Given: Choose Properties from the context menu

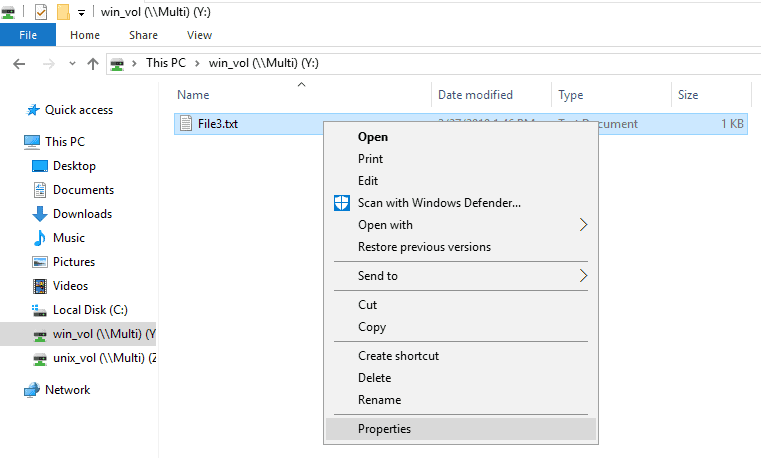Looking at the screenshot, I should tap(384, 429).
